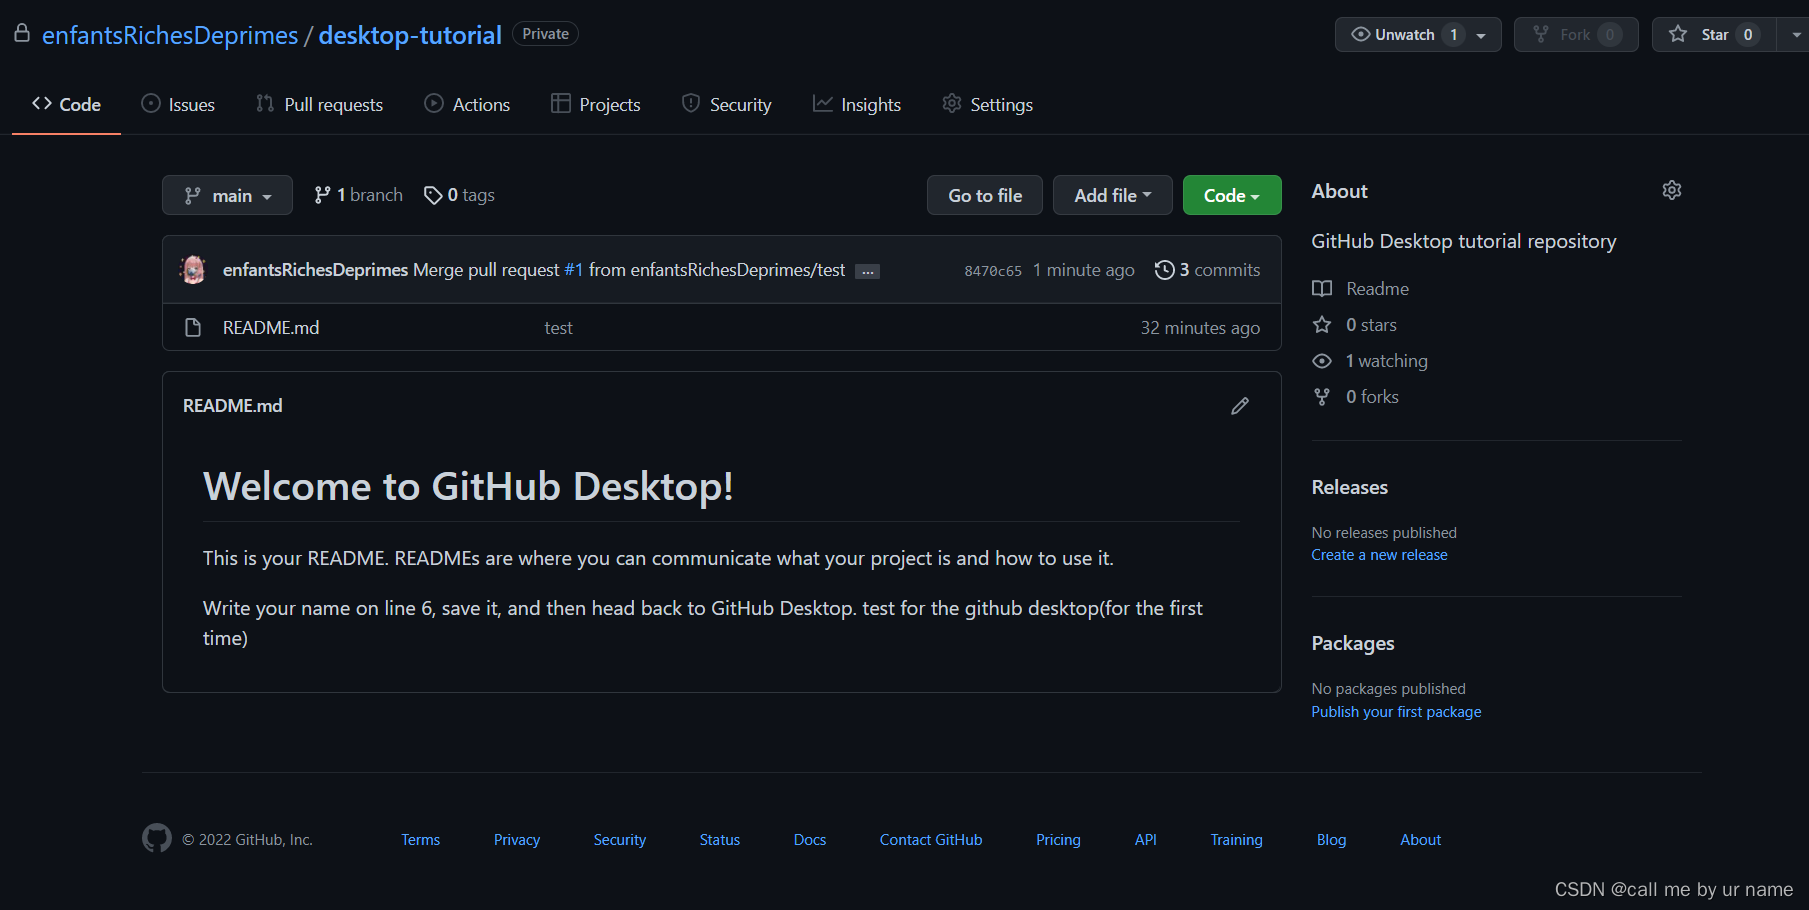Edit the README using the pencil icon

click(x=1239, y=406)
